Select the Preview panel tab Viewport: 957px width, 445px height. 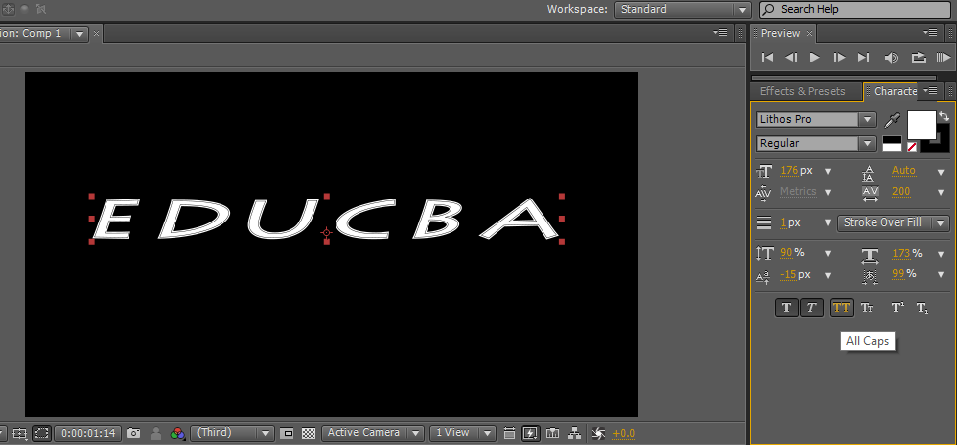click(780, 33)
